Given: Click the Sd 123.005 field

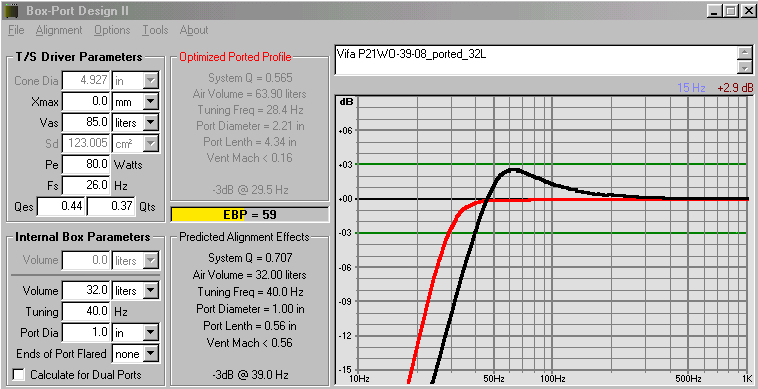Looking at the screenshot, I should point(87,144).
